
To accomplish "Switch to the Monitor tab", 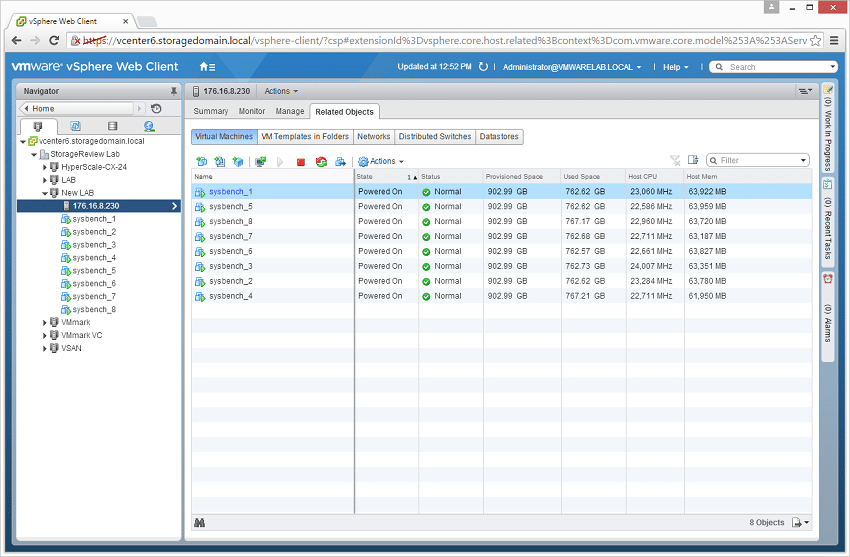I will coord(252,111).
